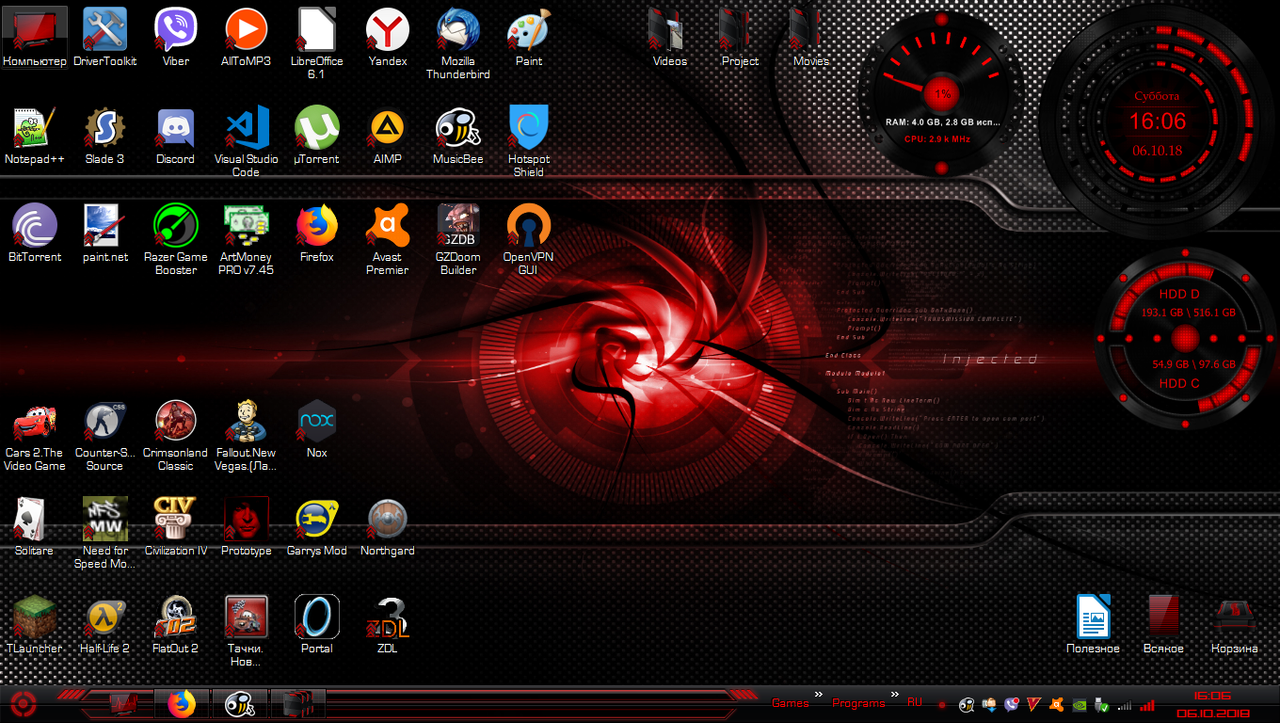Open the Компьютер desktop icon
Viewport: 1280px width, 723px height.
pos(35,38)
